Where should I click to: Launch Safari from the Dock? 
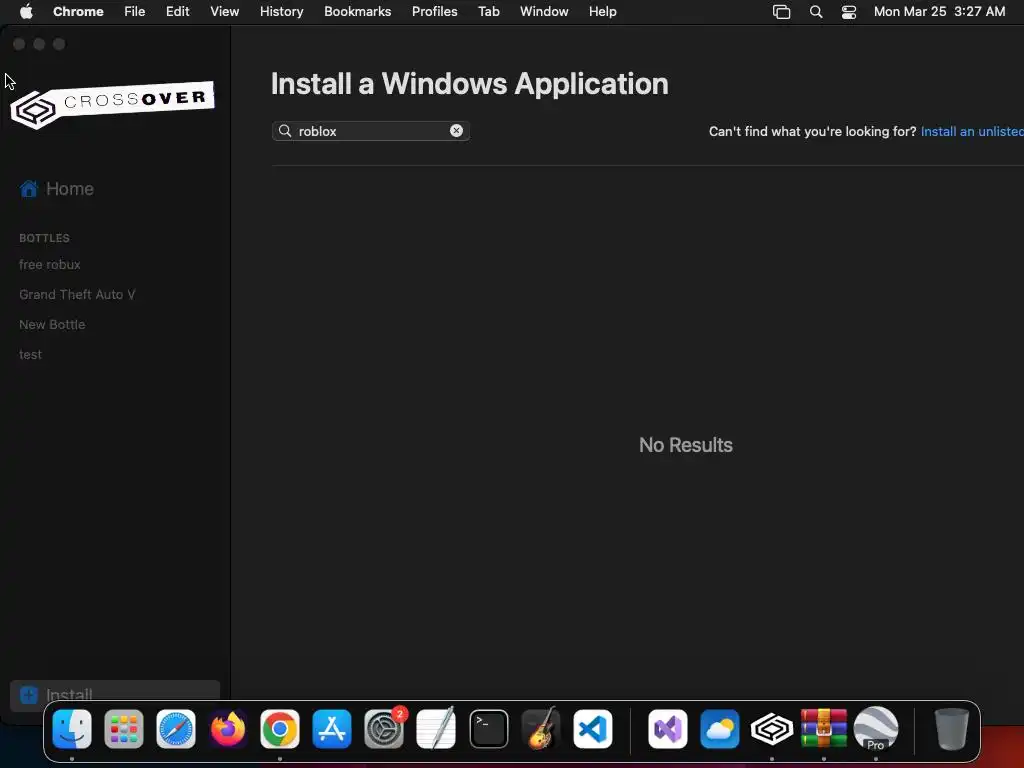176,729
